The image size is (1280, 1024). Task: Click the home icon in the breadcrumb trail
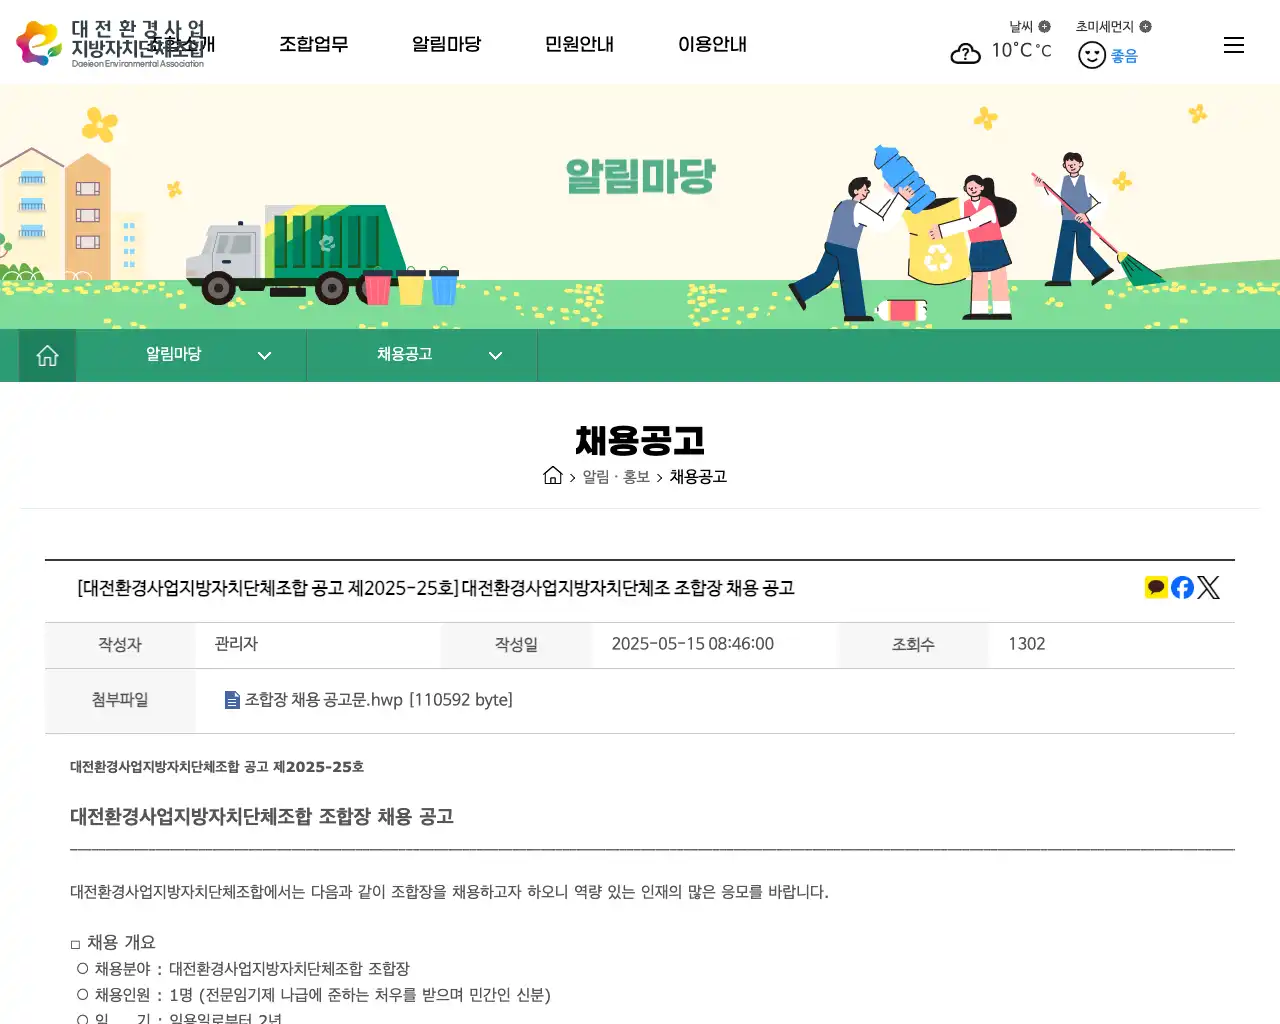553,476
